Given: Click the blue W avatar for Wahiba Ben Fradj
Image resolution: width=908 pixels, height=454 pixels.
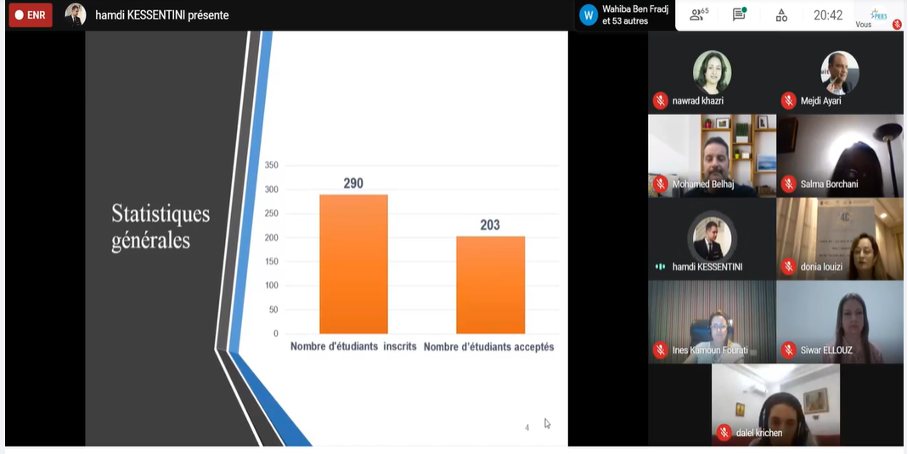Looking at the screenshot, I should (x=588, y=15).
